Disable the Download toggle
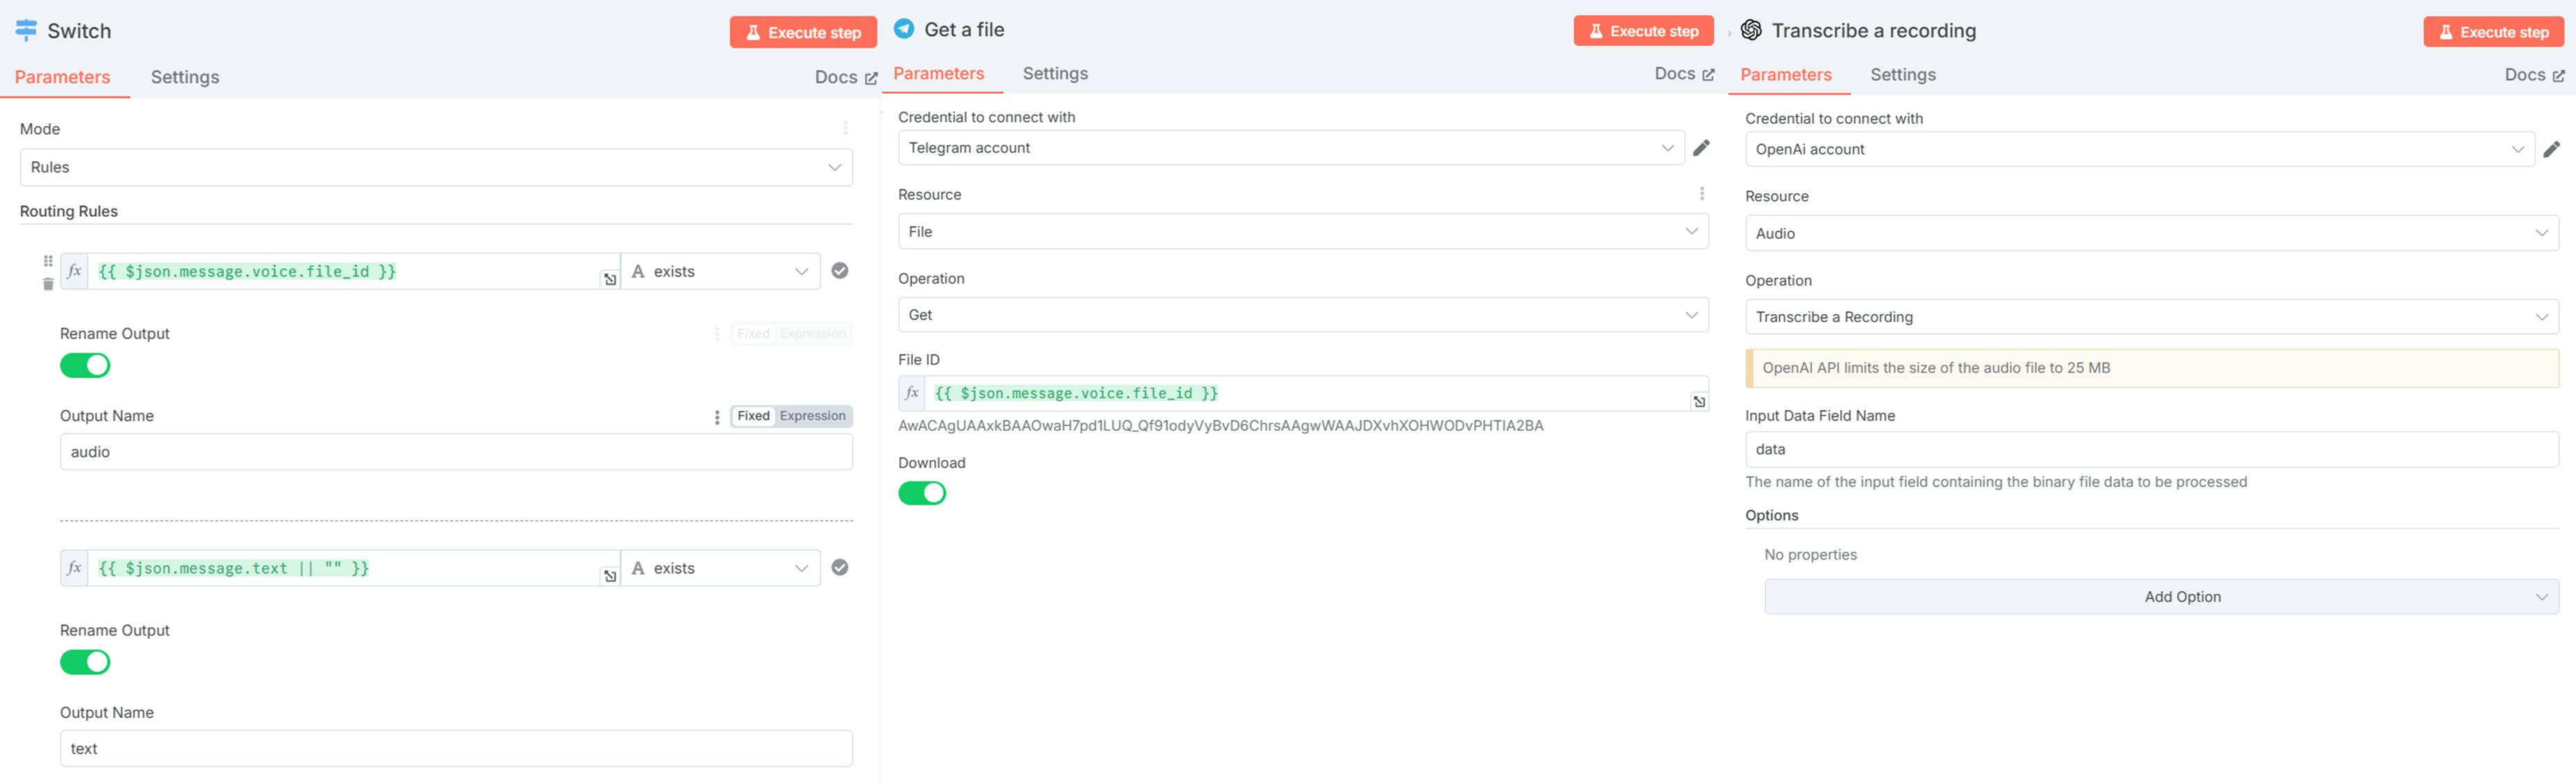This screenshot has height=782, width=2576. (921, 494)
